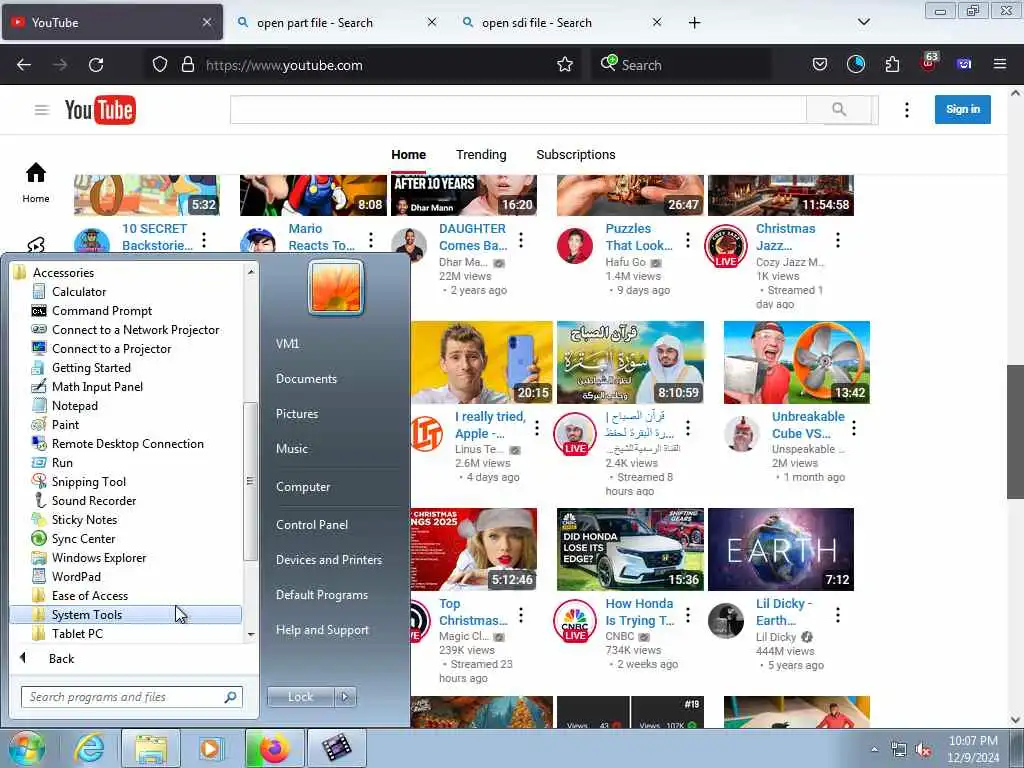Open the Firefox application menu
The width and height of the screenshot is (1024, 768).
(x=999, y=64)
